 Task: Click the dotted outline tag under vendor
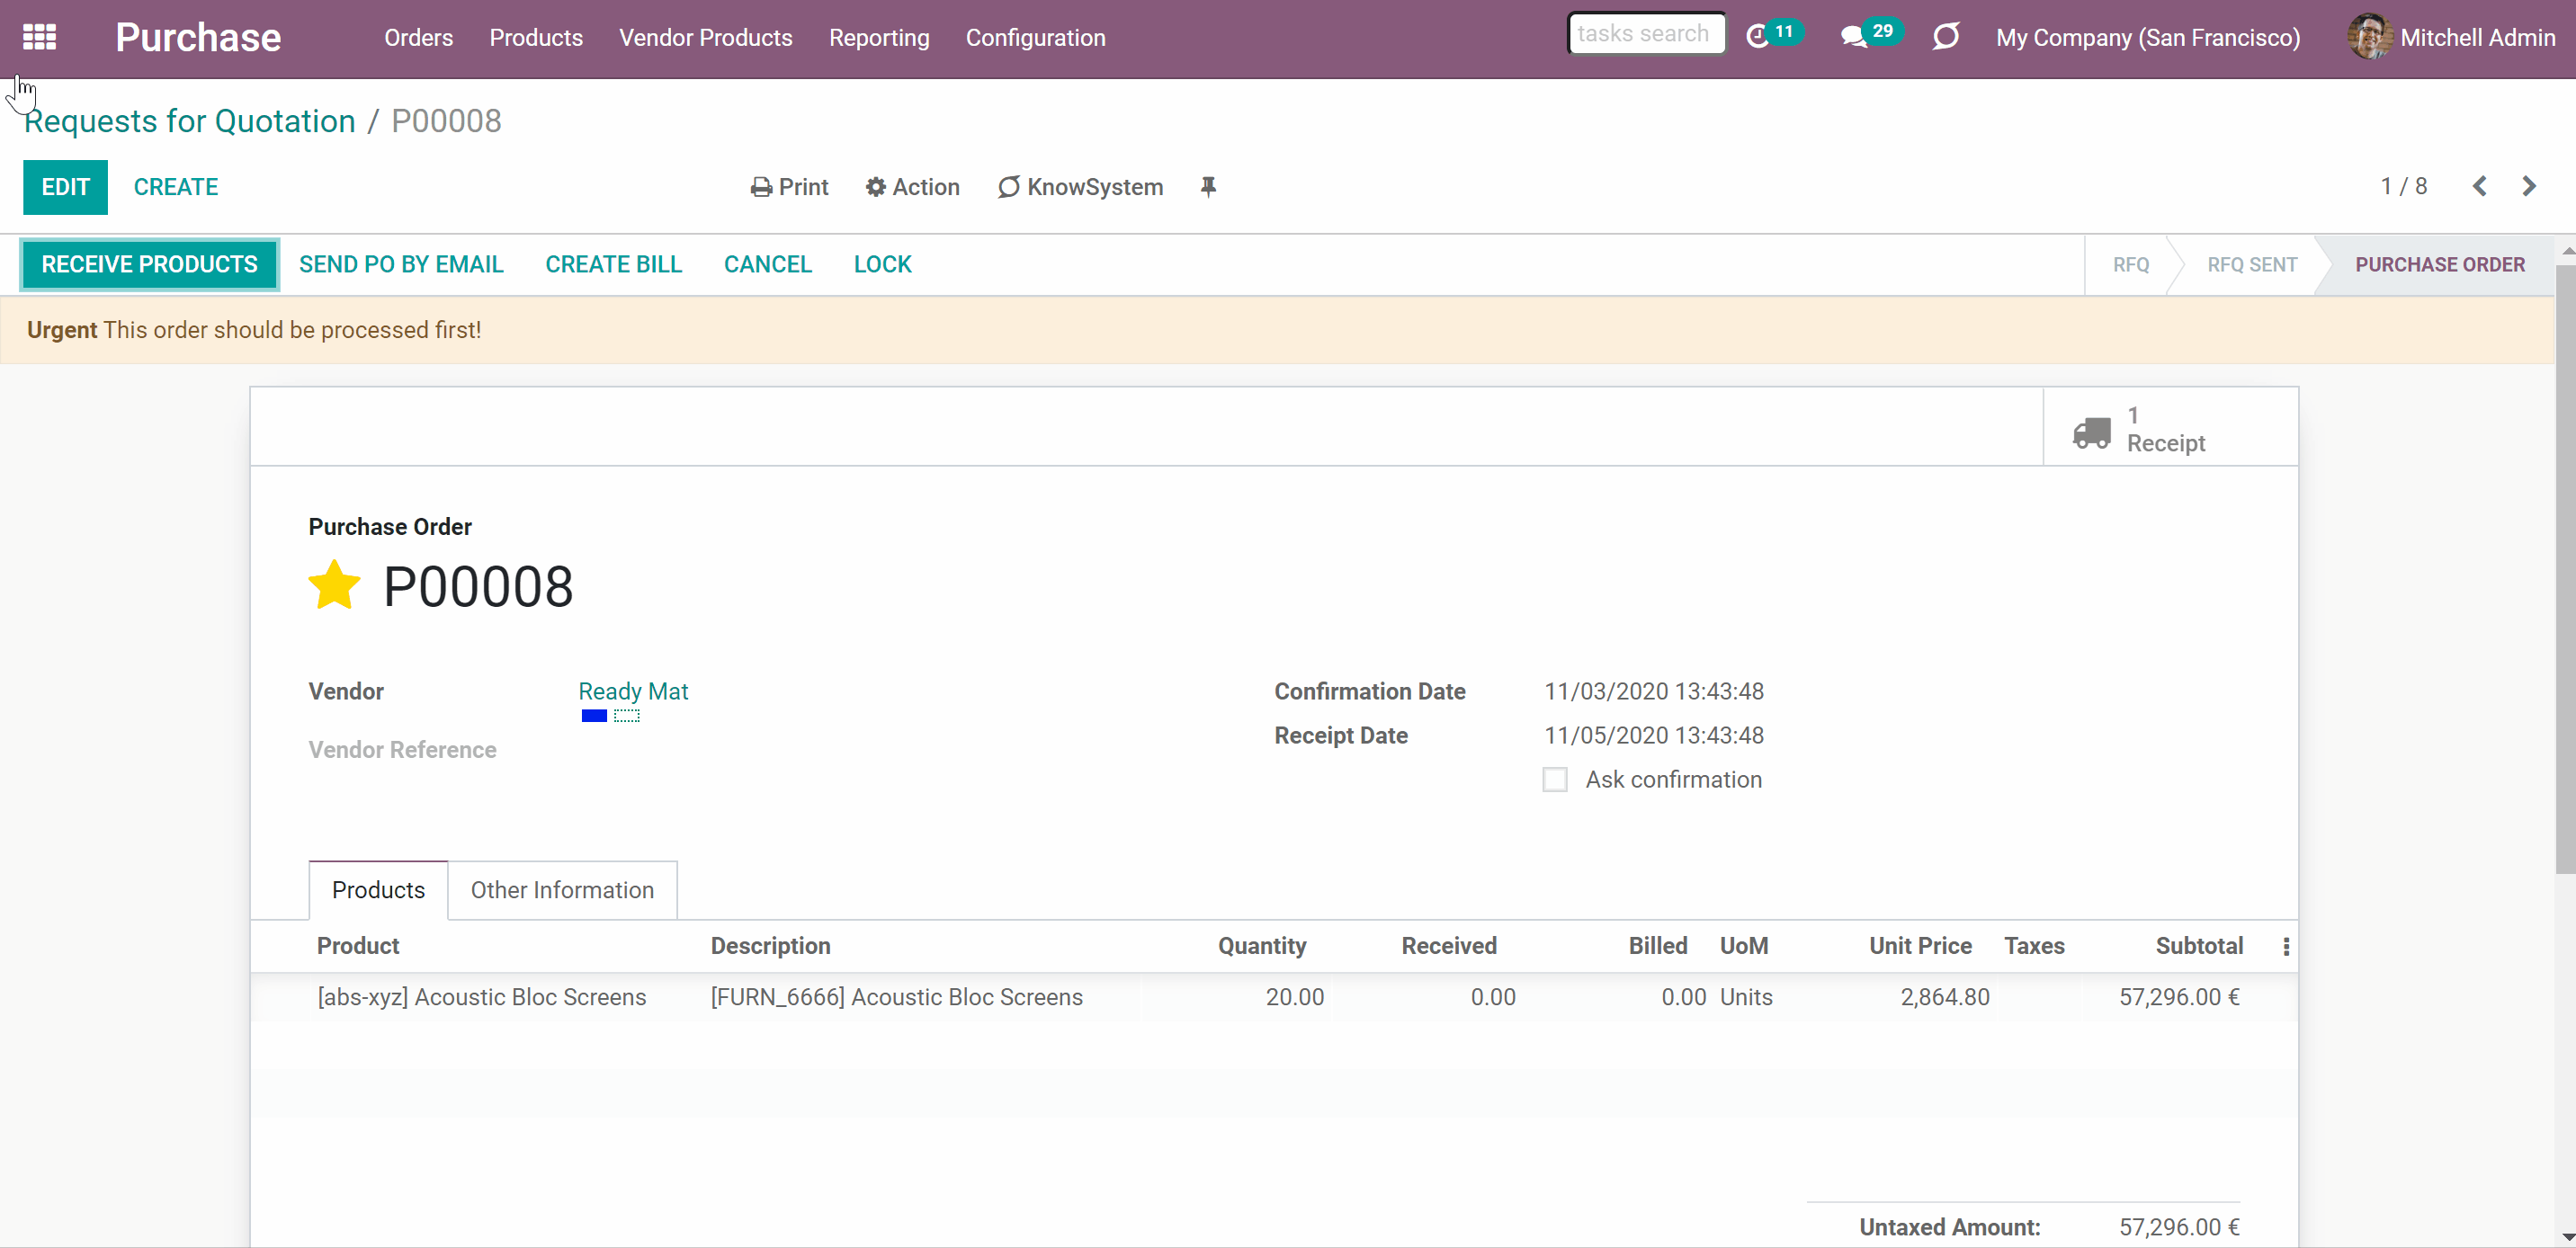627,716
